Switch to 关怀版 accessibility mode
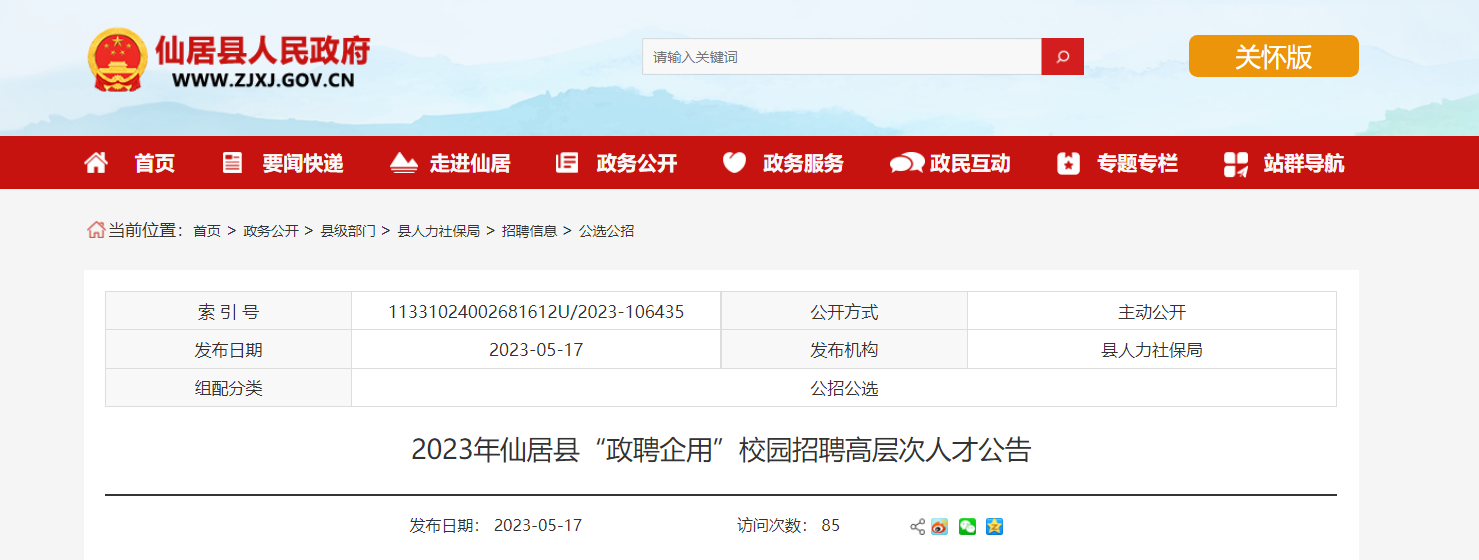Viewport: 1479px width, 560px height. [1274, 56]
